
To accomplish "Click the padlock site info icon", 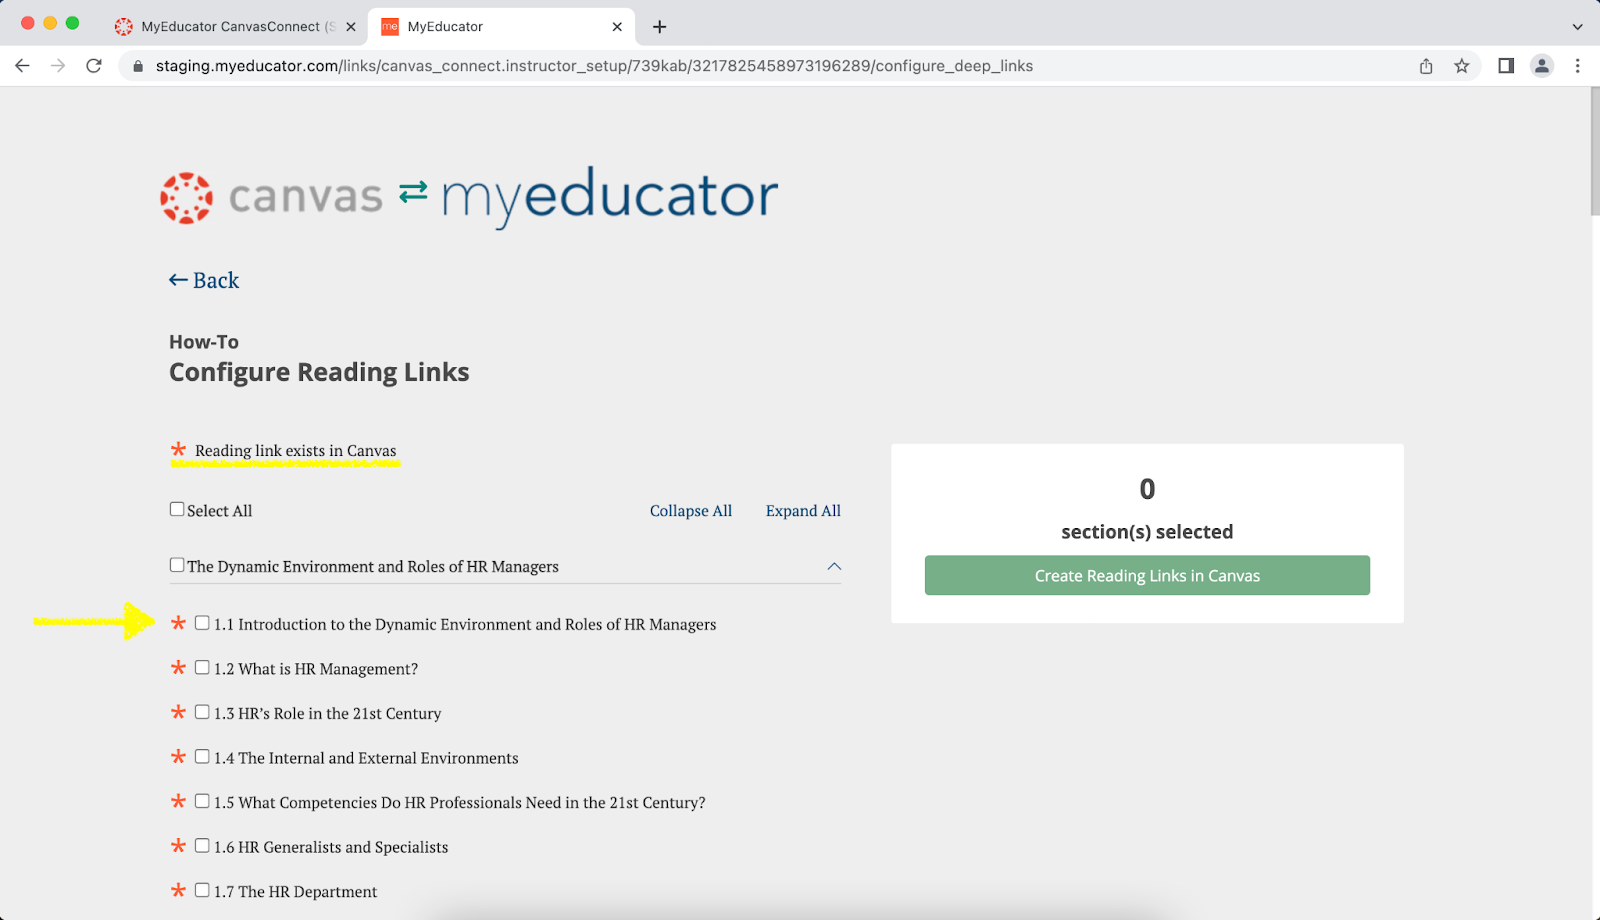I will 138,66.
